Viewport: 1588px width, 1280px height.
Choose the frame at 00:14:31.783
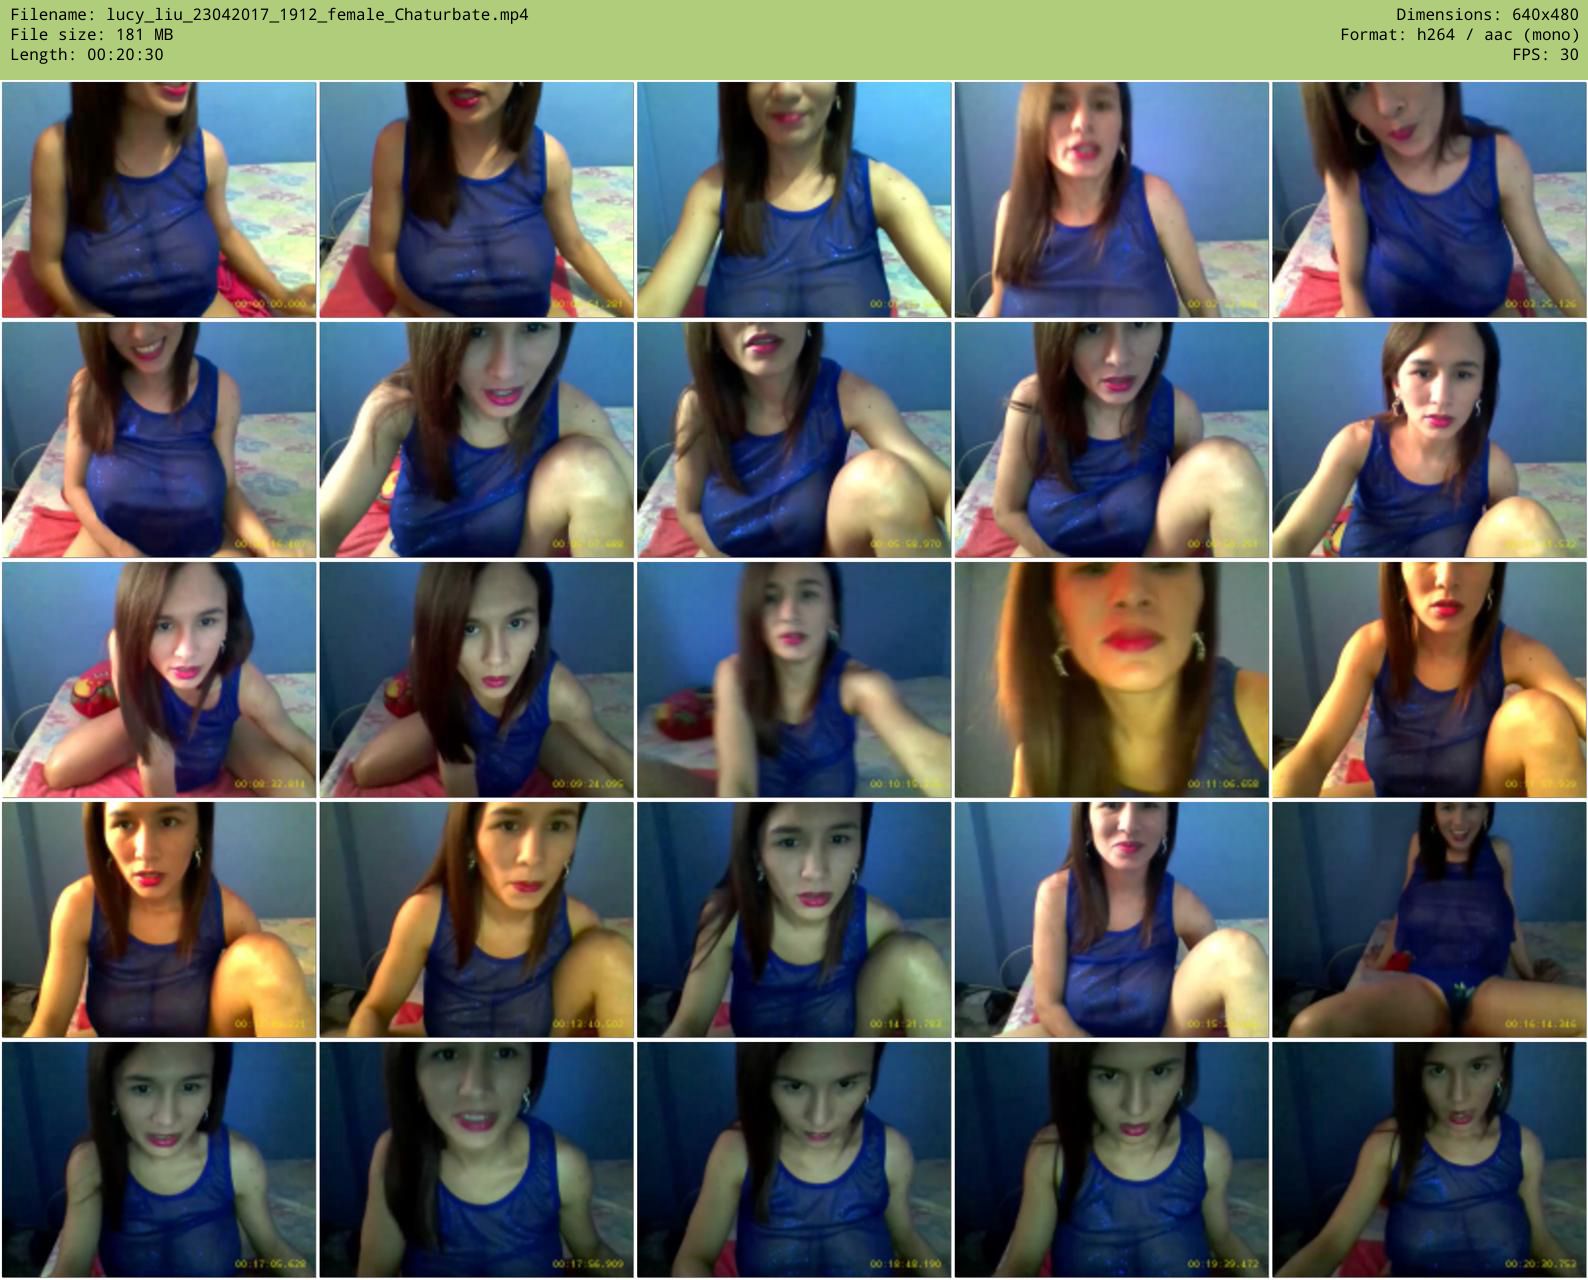794,920
